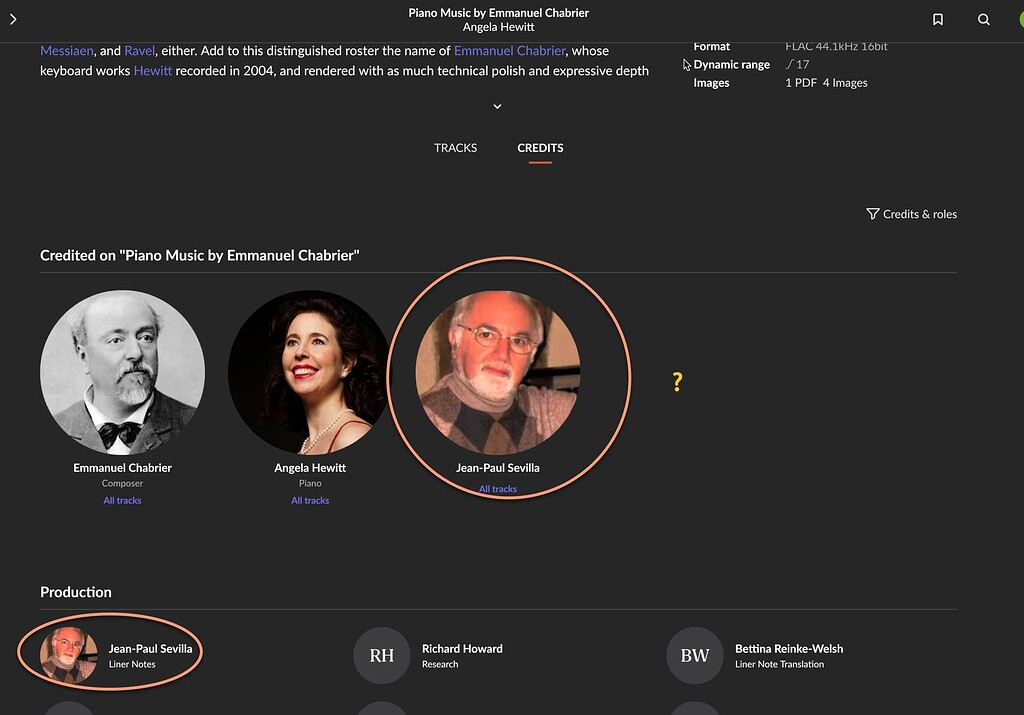Collapse the album review with the down chevron

497,106
